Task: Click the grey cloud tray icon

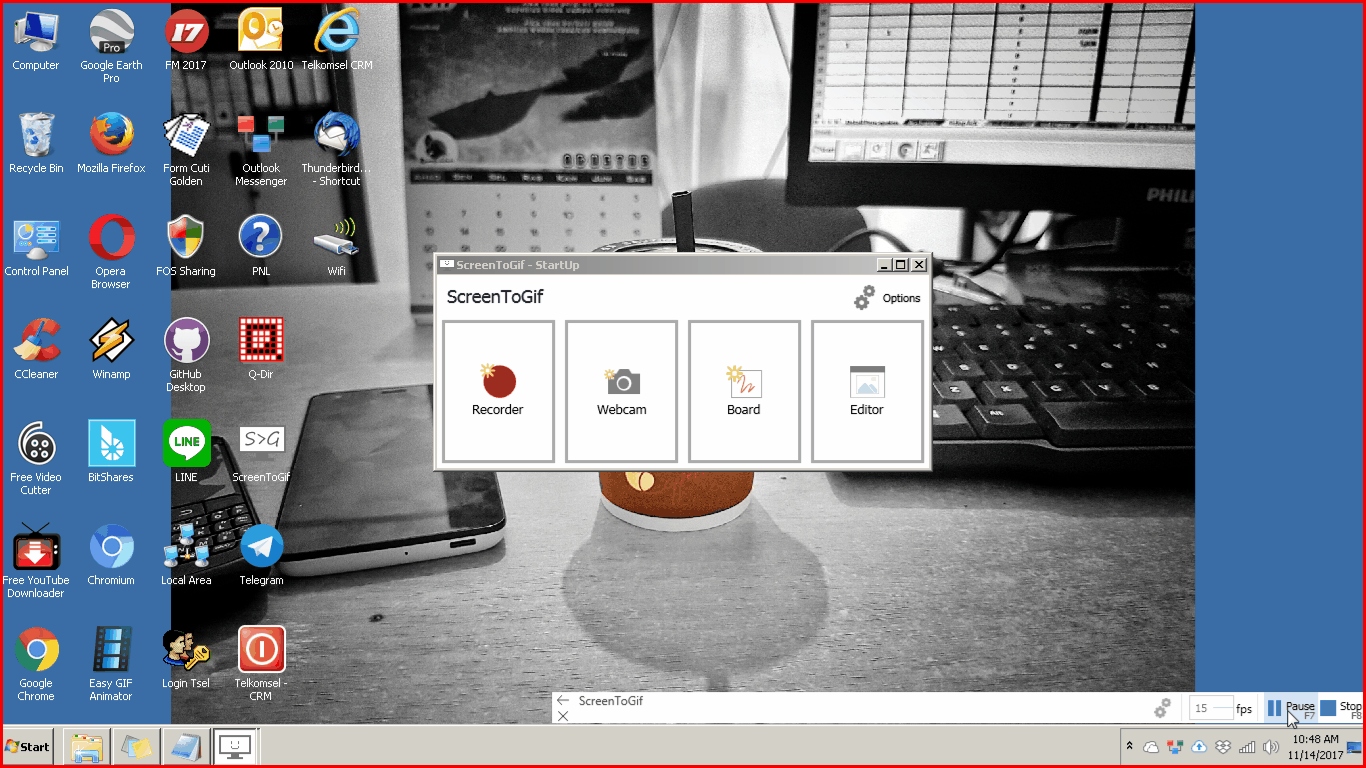Action: (1151, 746)
